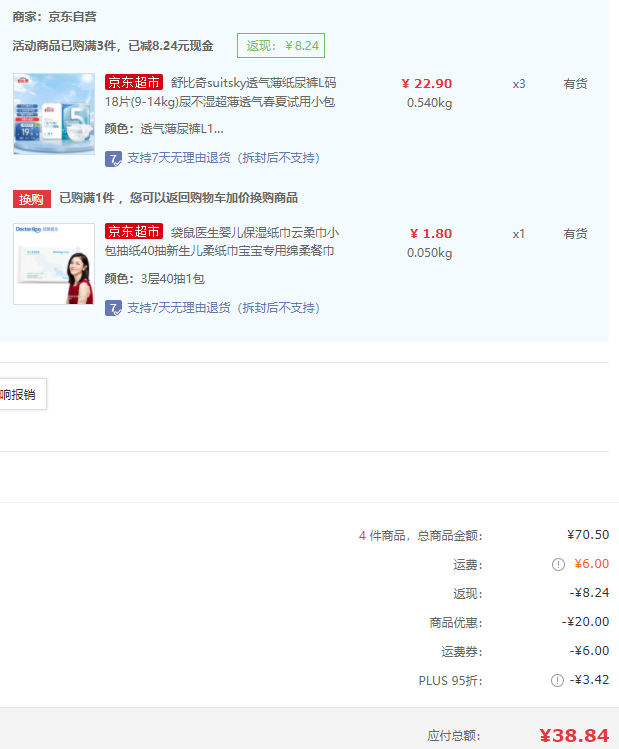Screen dimensions: 619x749
Task: Click the info icon beside 运费 ¥6.00
Action: point(558,565)
